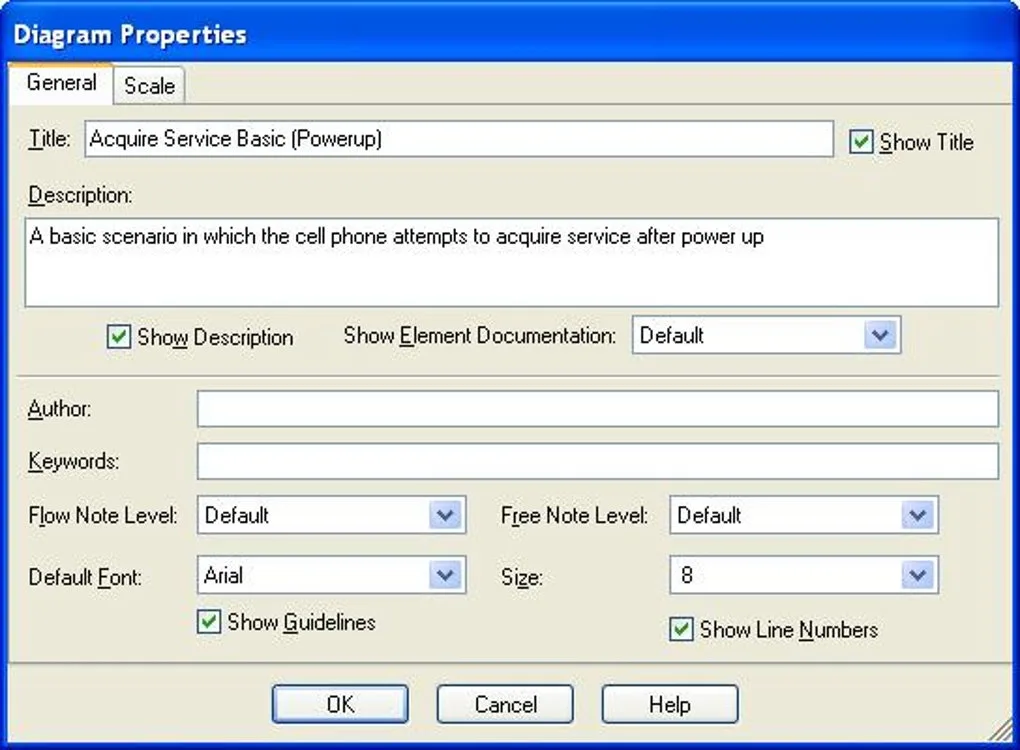Click the Default Font label

[x=85, y=577]
